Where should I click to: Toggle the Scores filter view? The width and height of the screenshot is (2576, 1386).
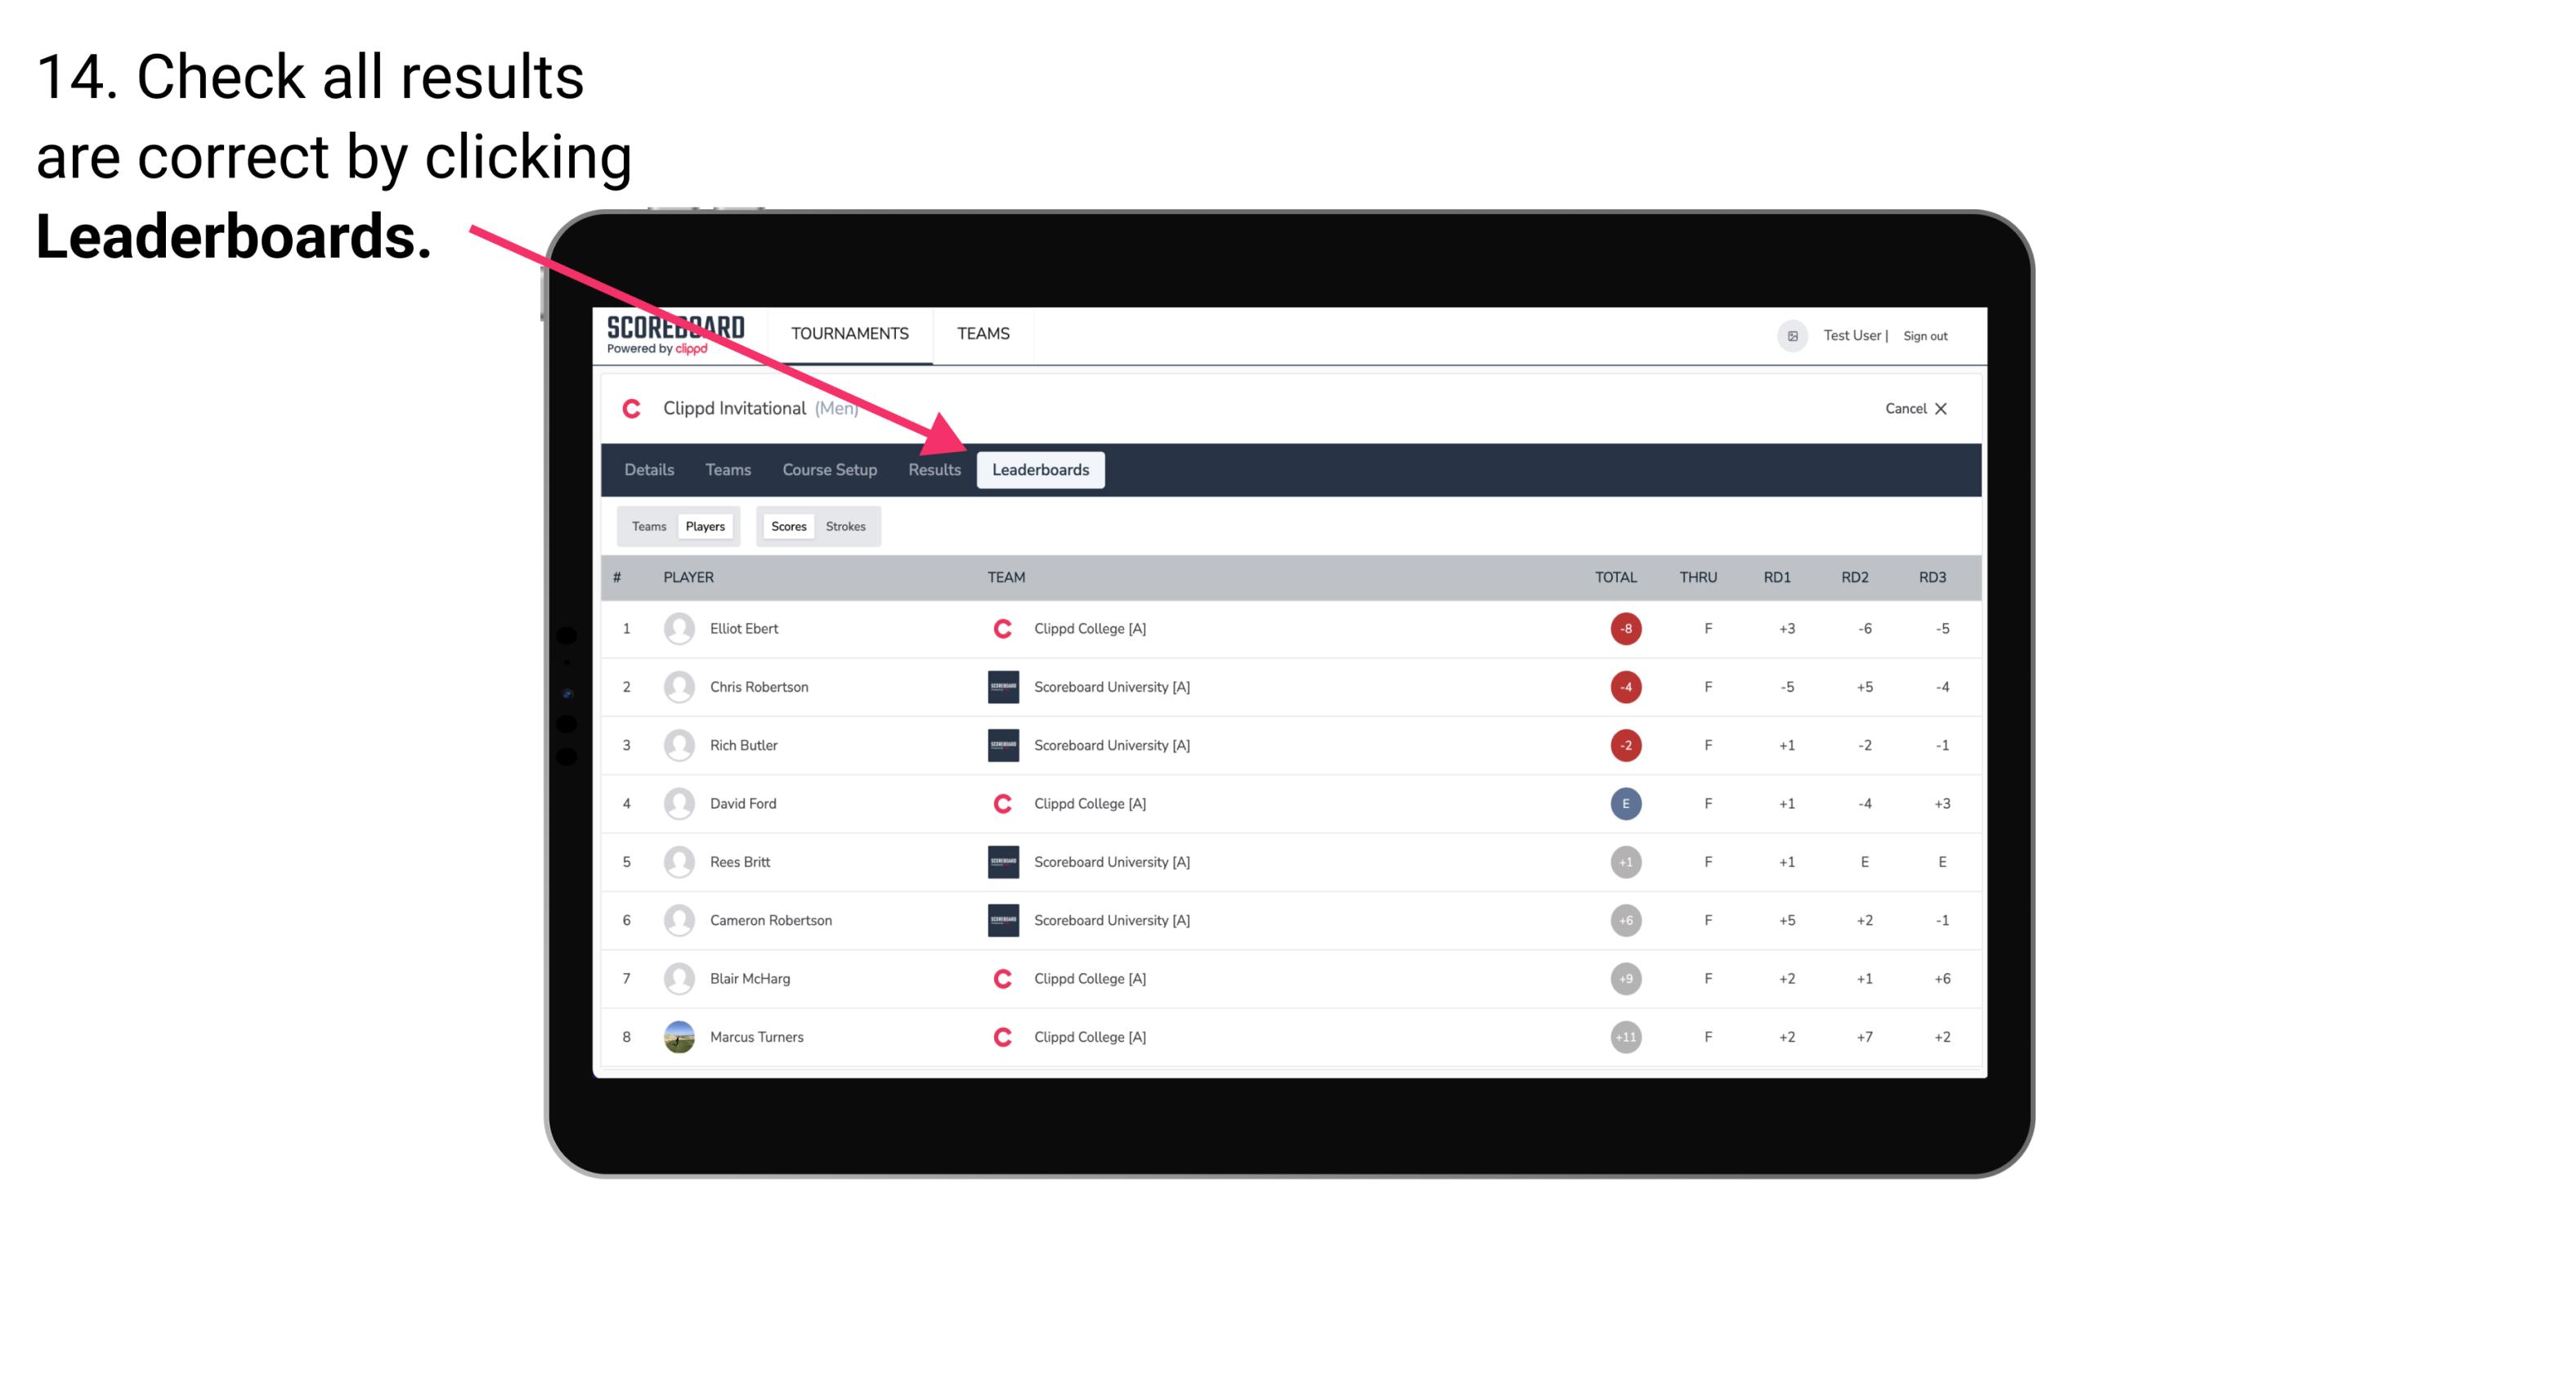pos(786,526)
